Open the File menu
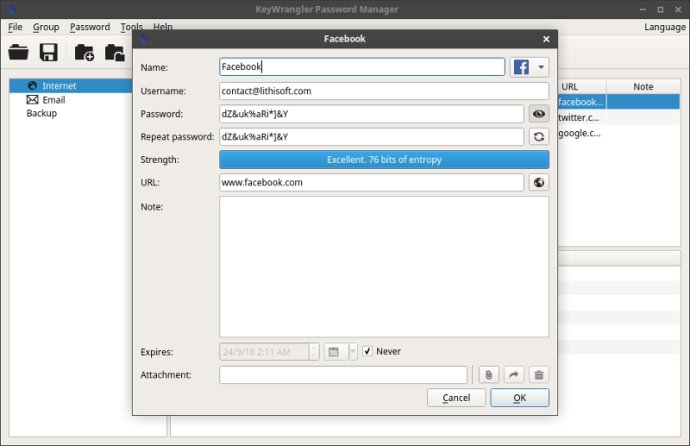Viewport: 690px width, 446px height. tap(15, 27)
